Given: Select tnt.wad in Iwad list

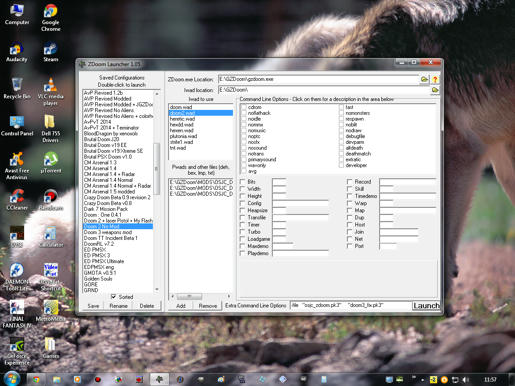Looking at the screenshot, I should (201, 148).
